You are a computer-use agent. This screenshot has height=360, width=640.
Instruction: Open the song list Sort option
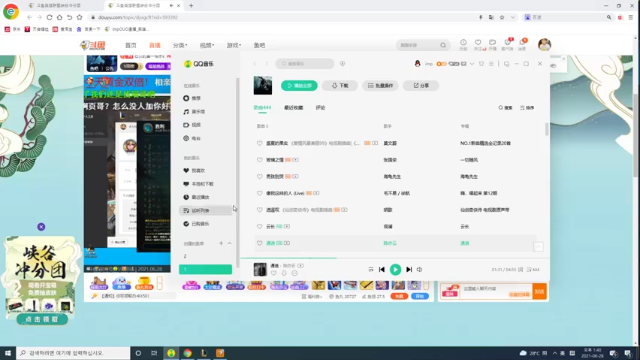coord(527,108)
